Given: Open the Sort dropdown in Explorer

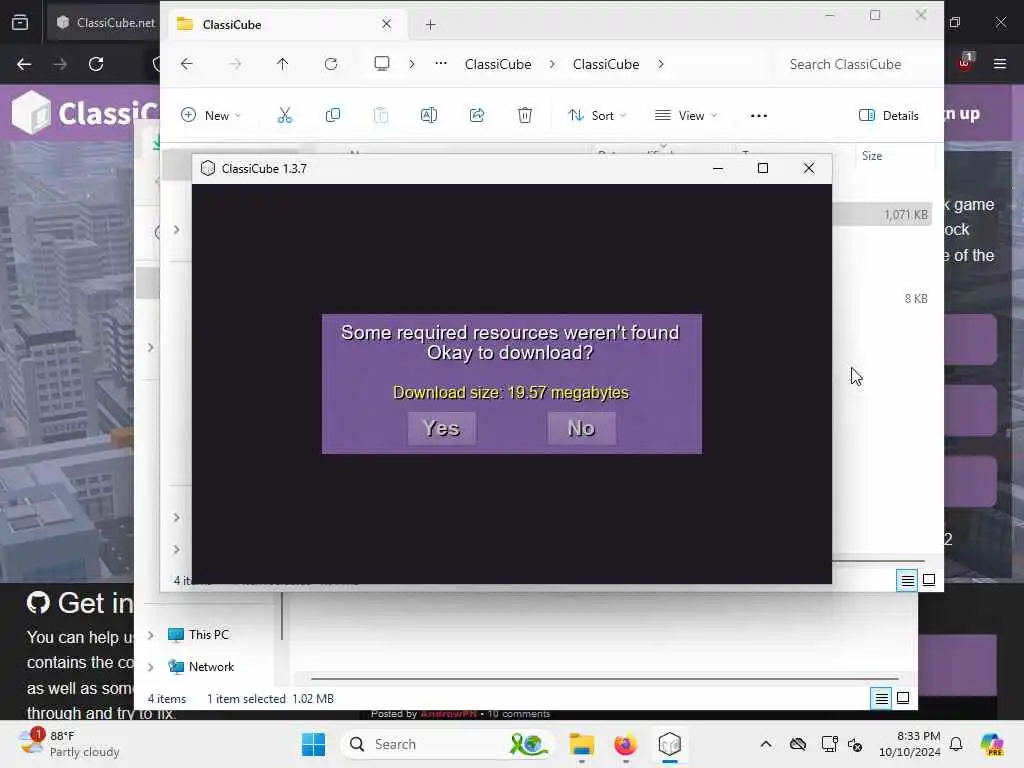Looking at the screenshot, I should pyautogui.click(x=597, y=116).
